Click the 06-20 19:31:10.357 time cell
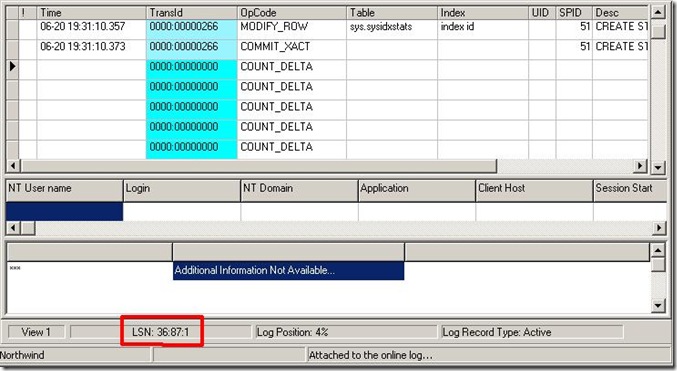Screen dimensions: 677x371 pyautogui.click(x=91, y=29)
